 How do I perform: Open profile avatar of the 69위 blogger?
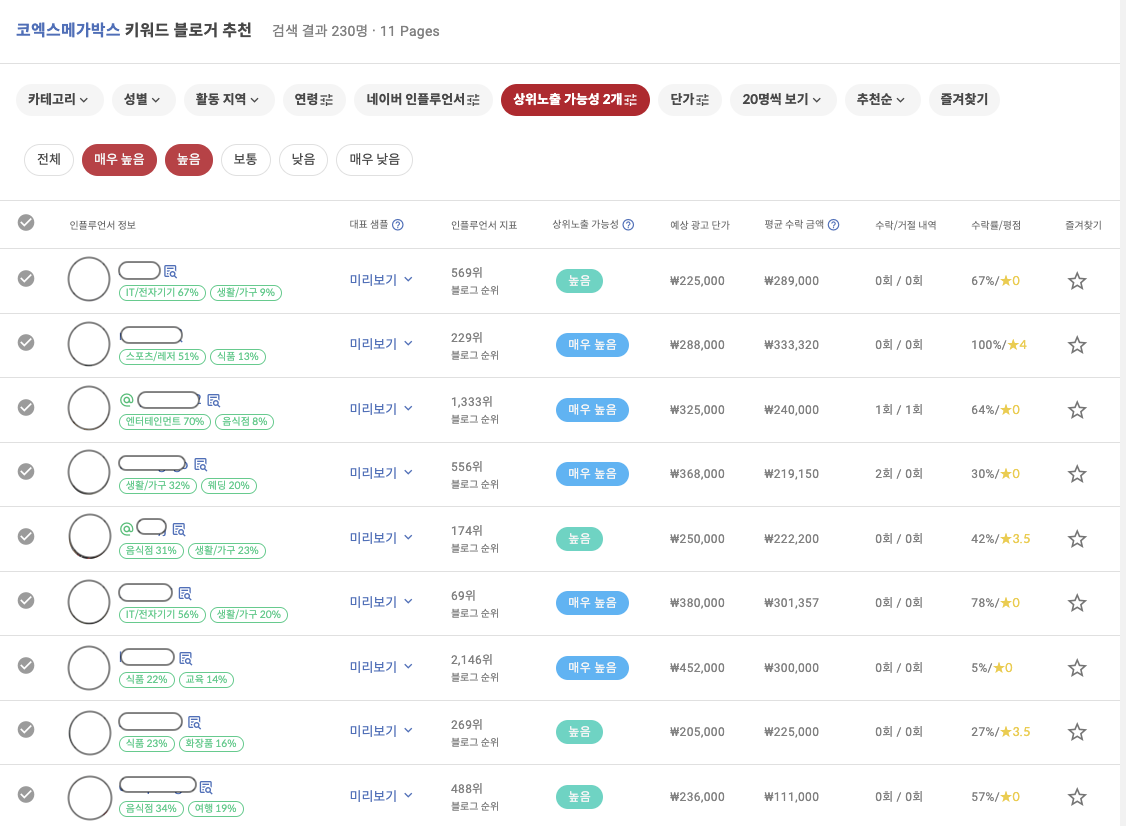(89, 601)
